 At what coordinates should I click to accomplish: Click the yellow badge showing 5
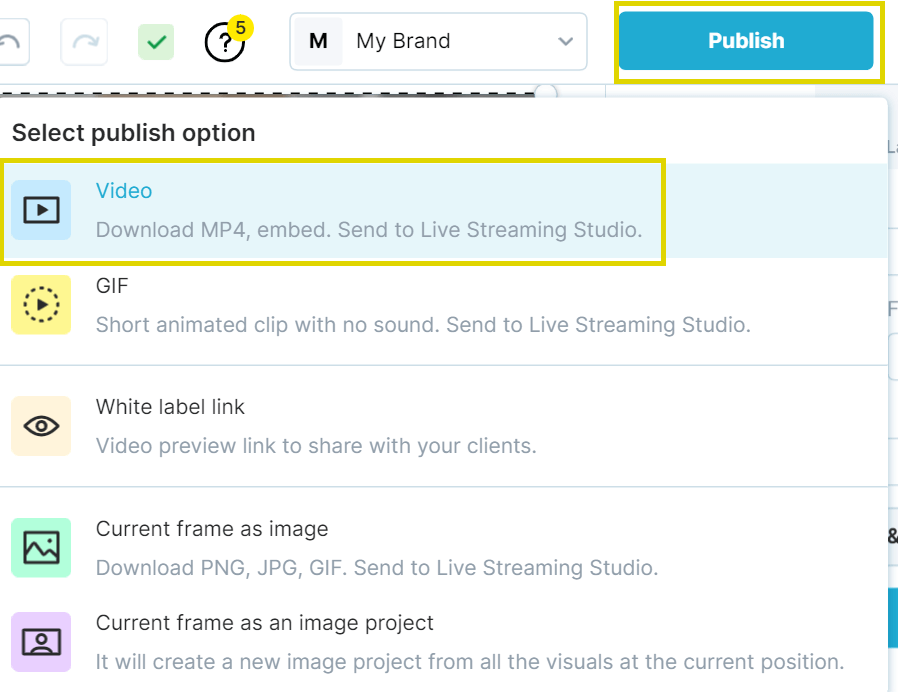click(x=240, y=28)
